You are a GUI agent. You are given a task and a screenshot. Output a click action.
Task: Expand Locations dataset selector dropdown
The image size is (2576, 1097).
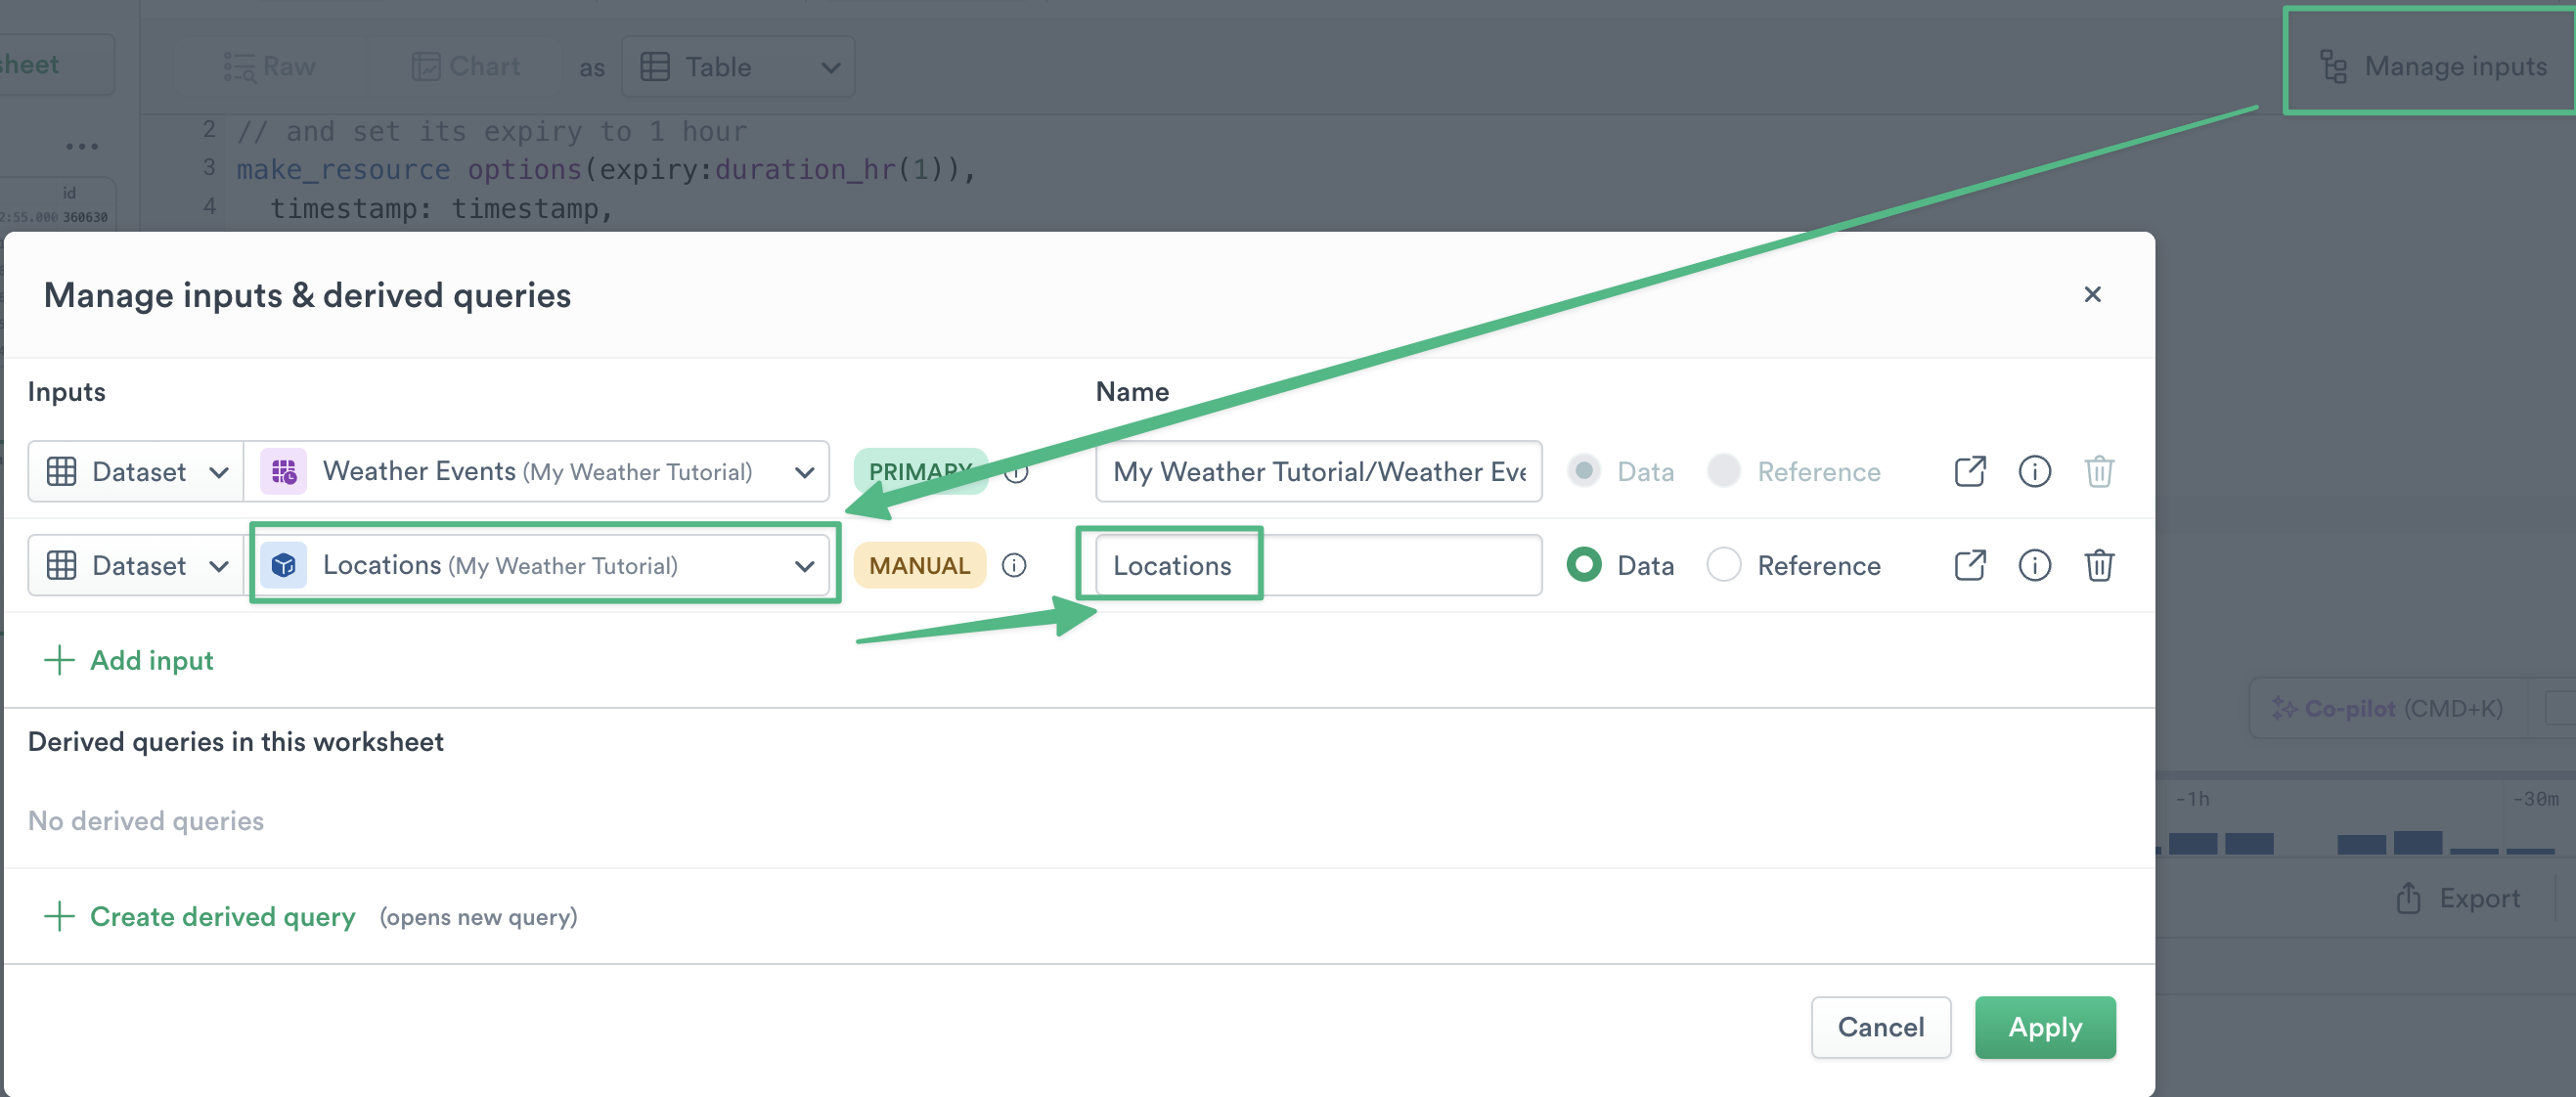coord(804,566)
